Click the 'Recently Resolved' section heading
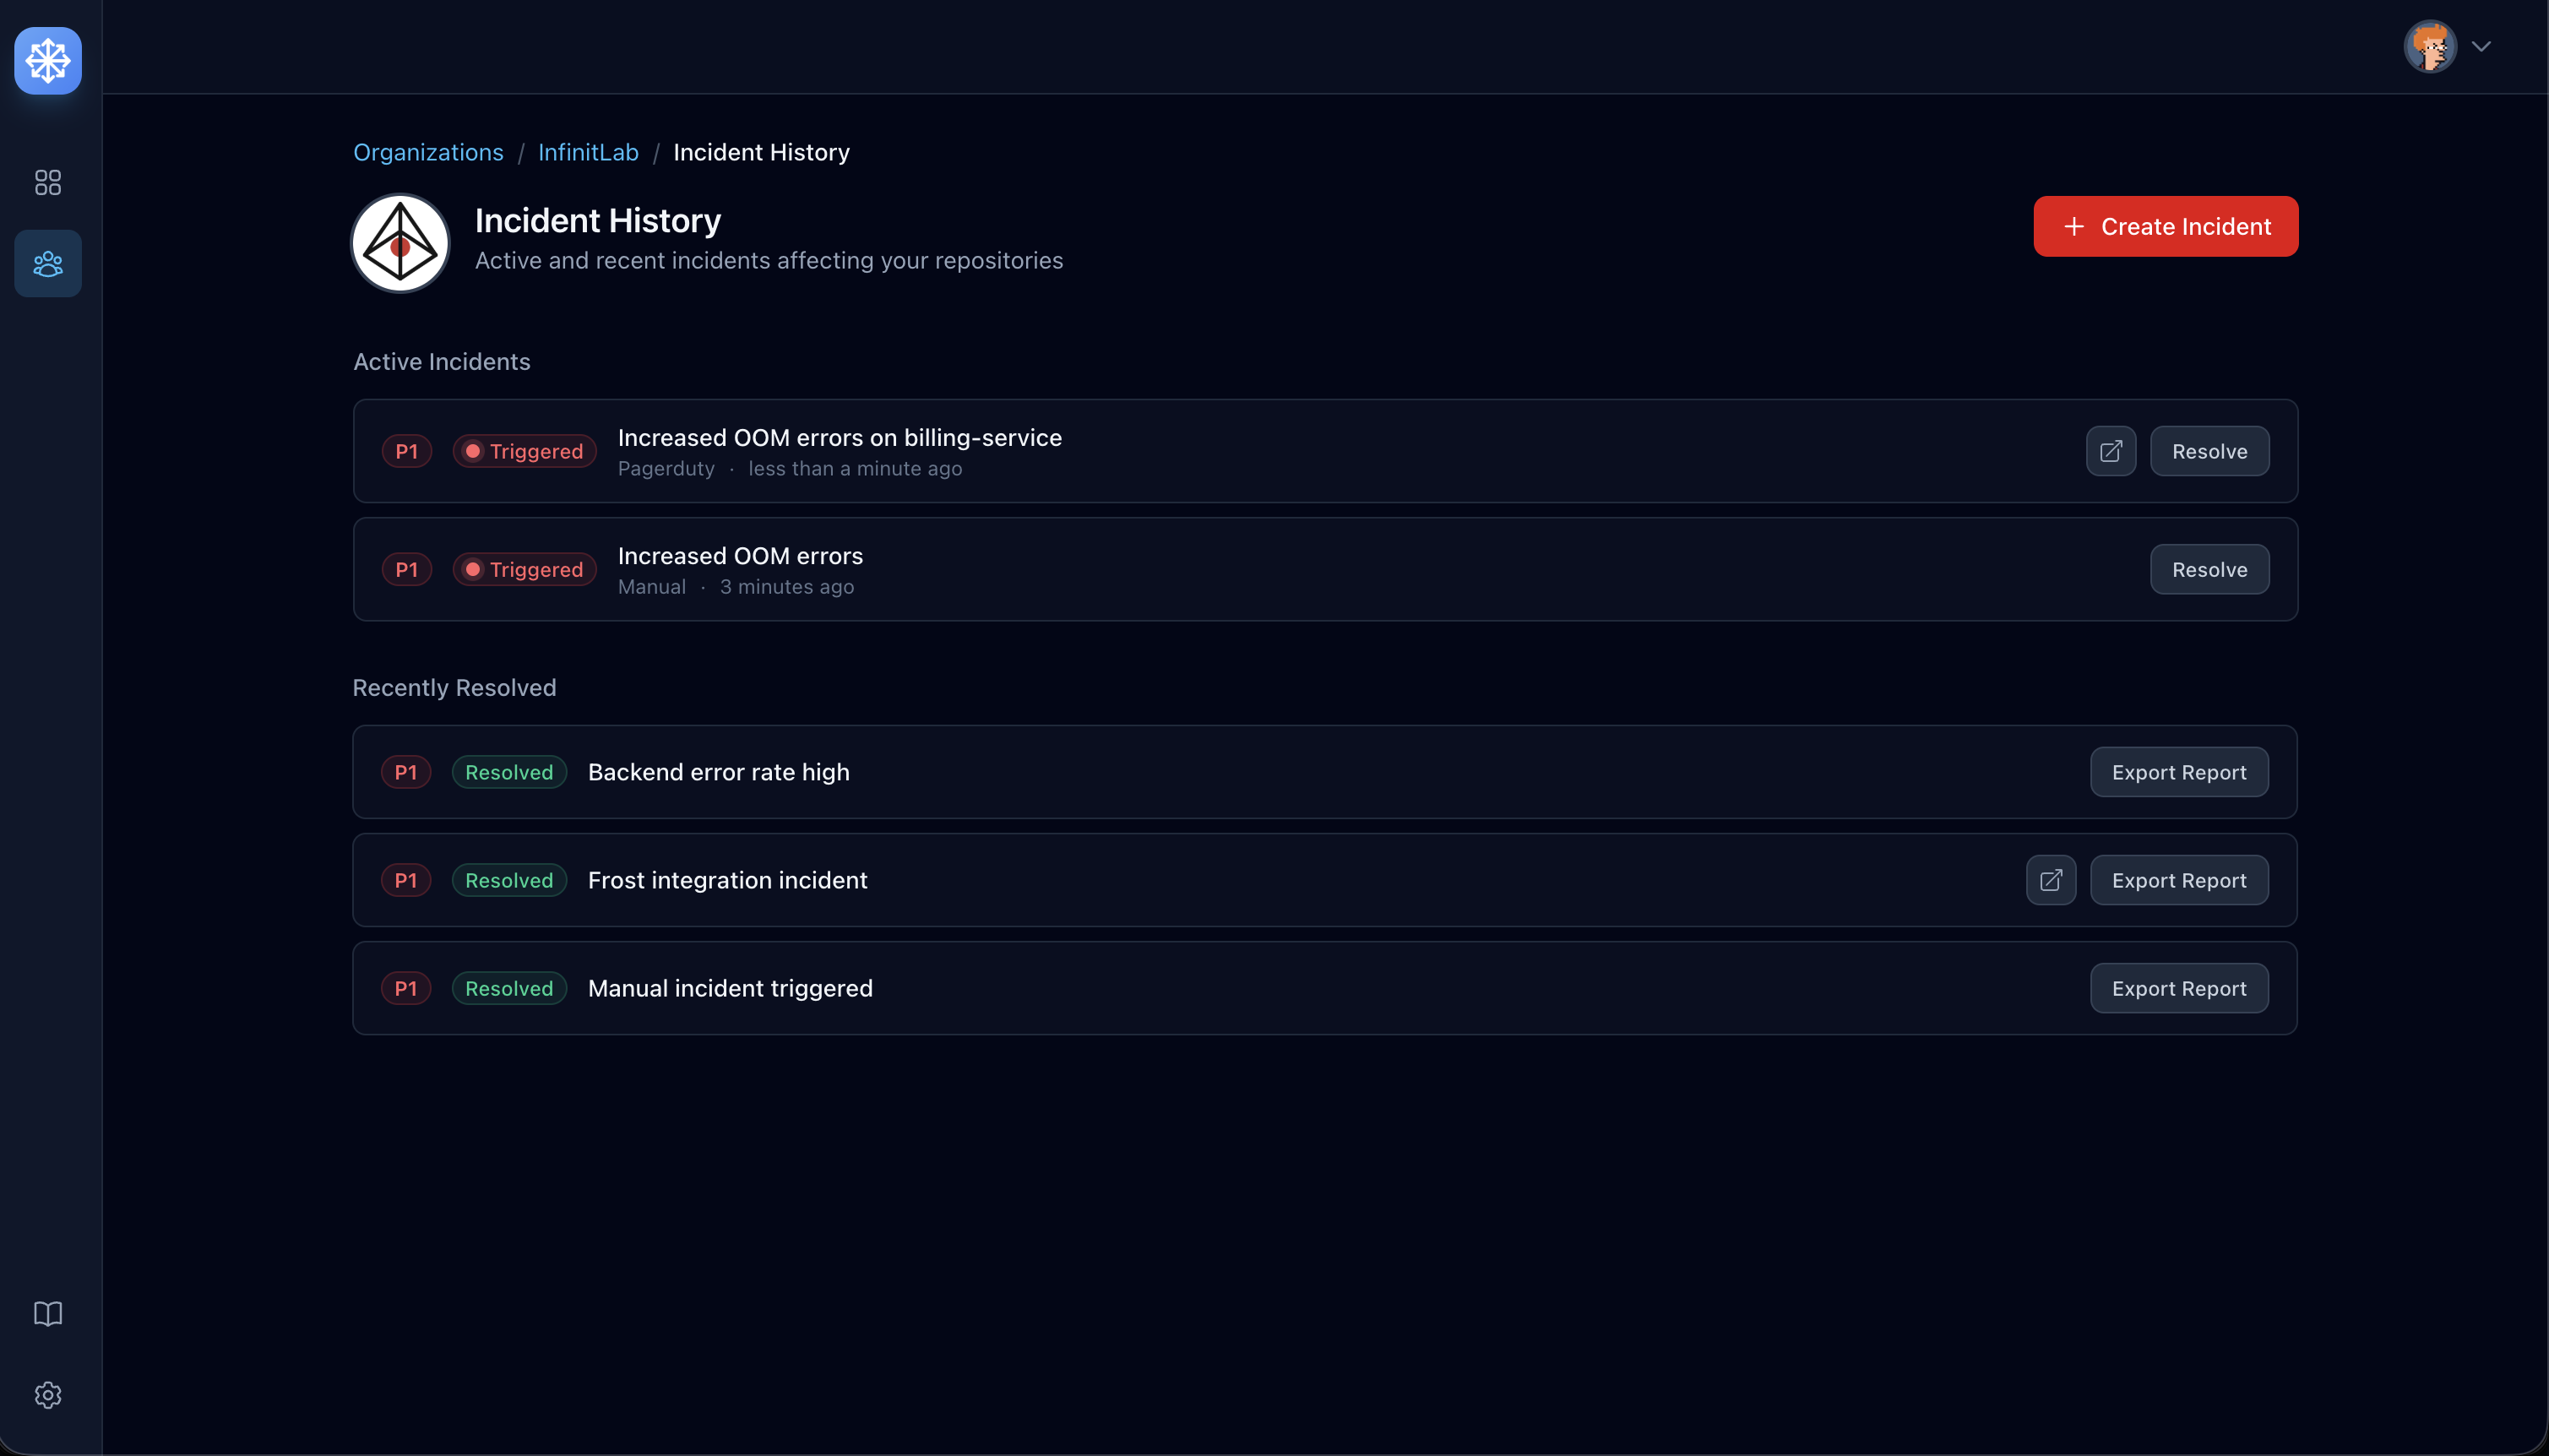 click(454, 687)
